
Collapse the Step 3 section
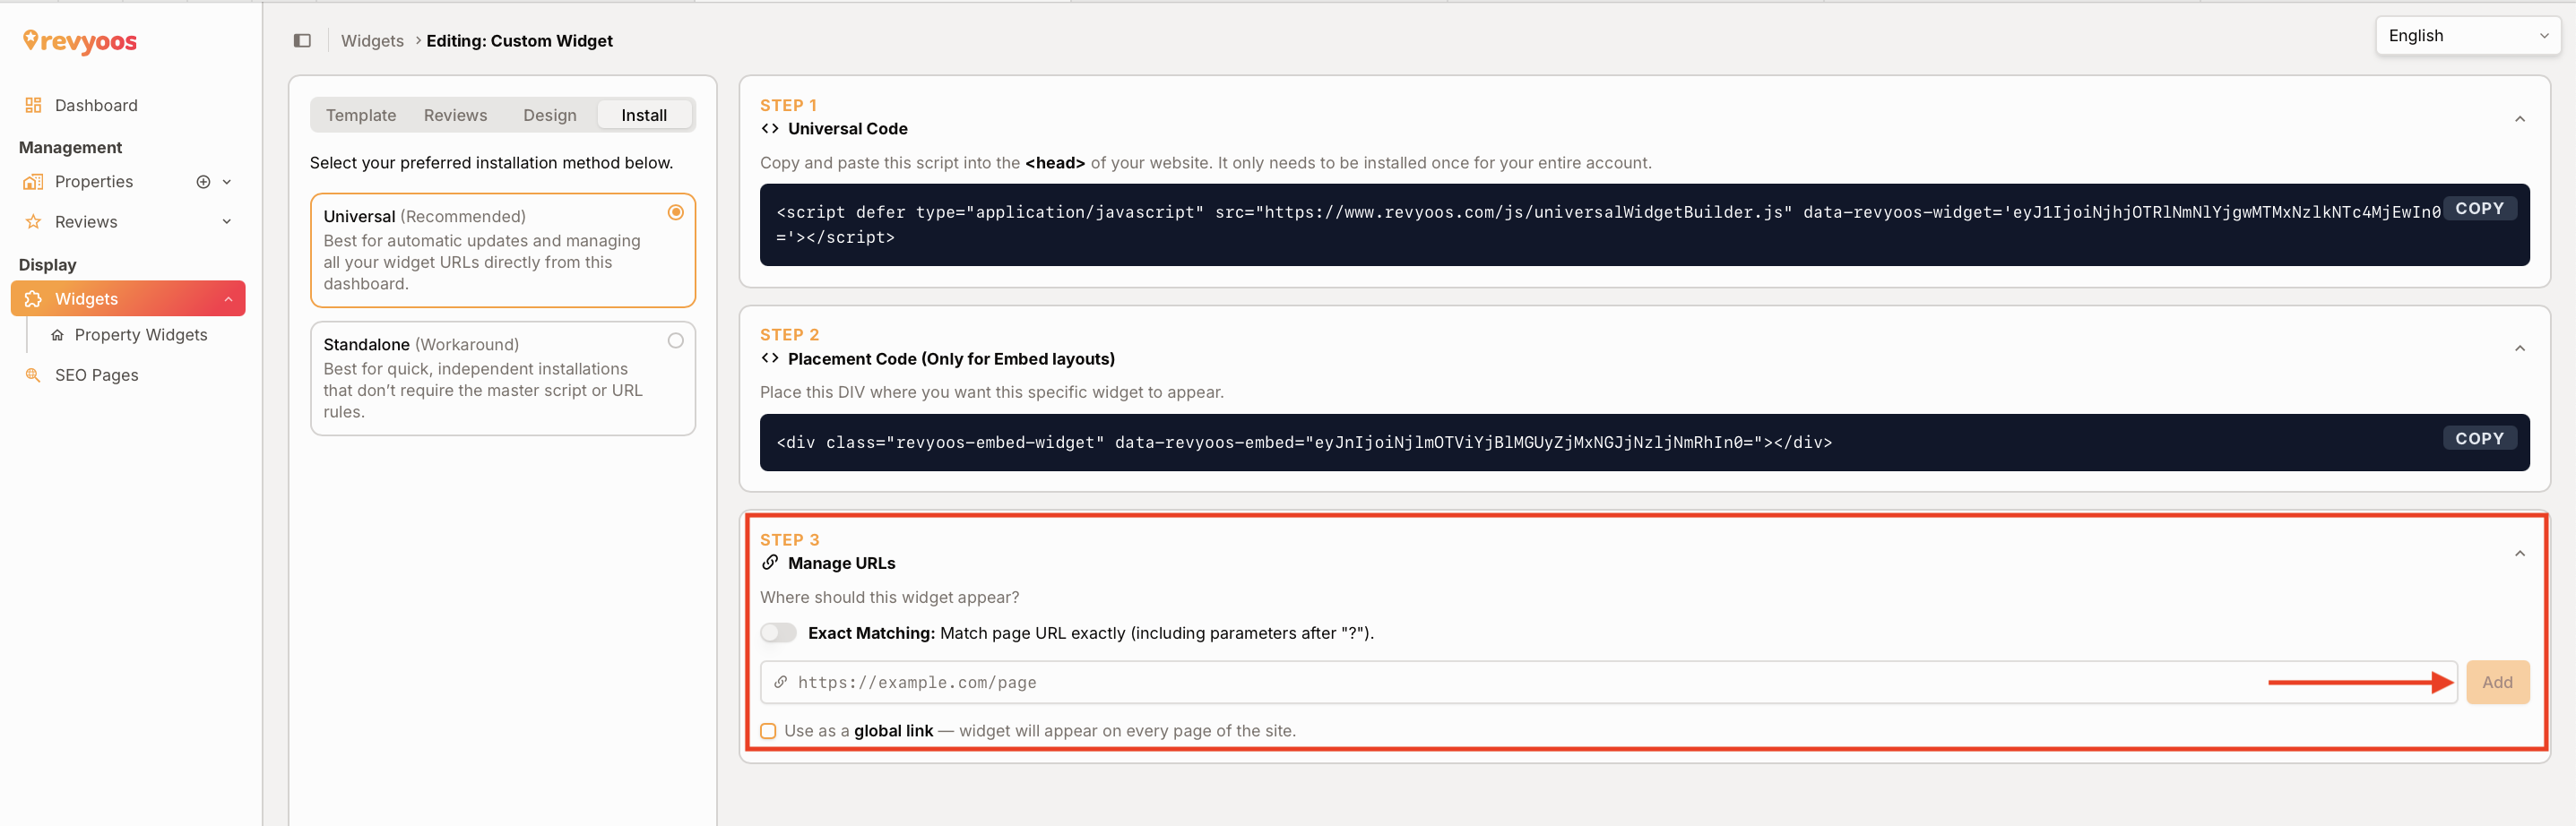(2520, 553)
